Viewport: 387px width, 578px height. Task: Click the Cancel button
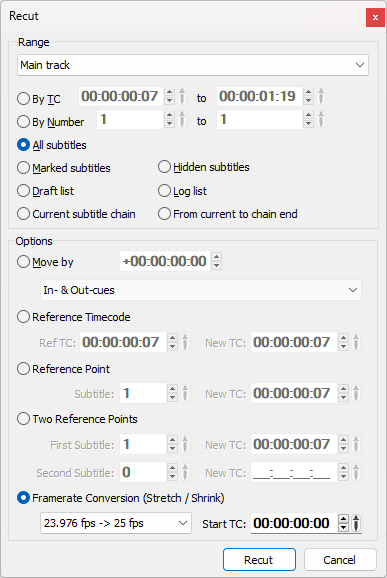coord(340,560)
